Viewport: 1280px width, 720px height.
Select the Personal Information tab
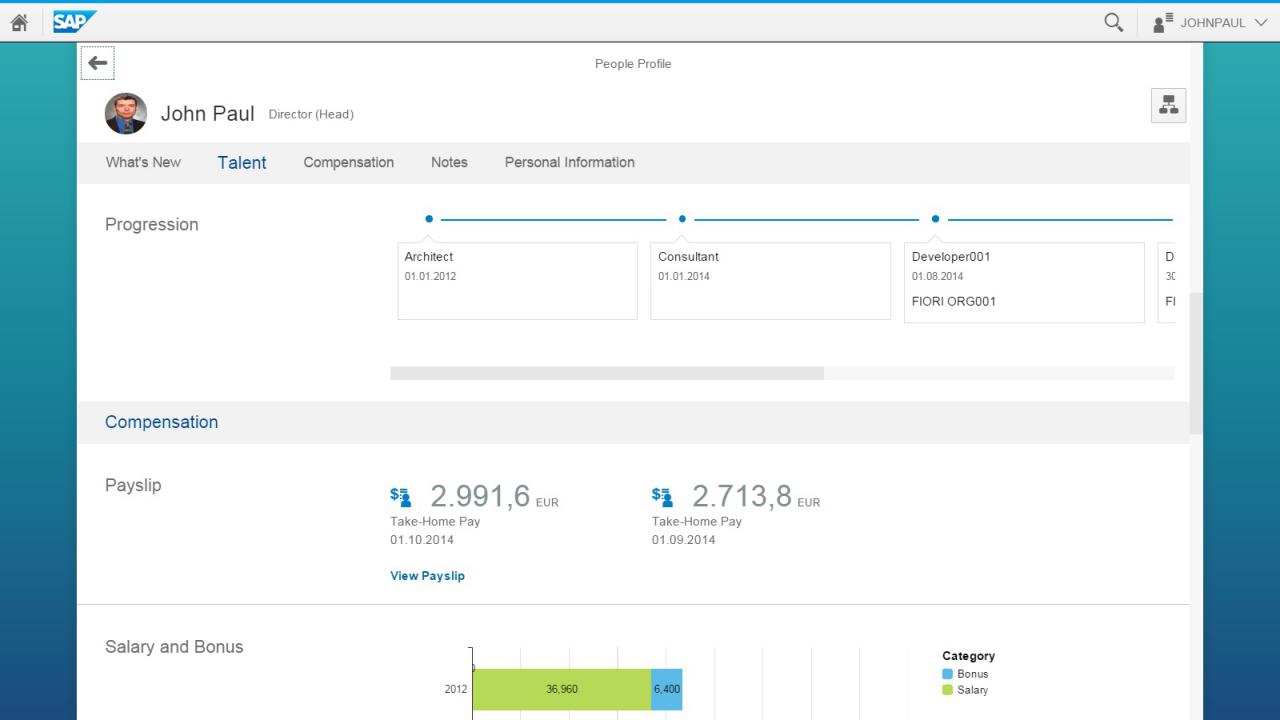click(x=569, y=162)
